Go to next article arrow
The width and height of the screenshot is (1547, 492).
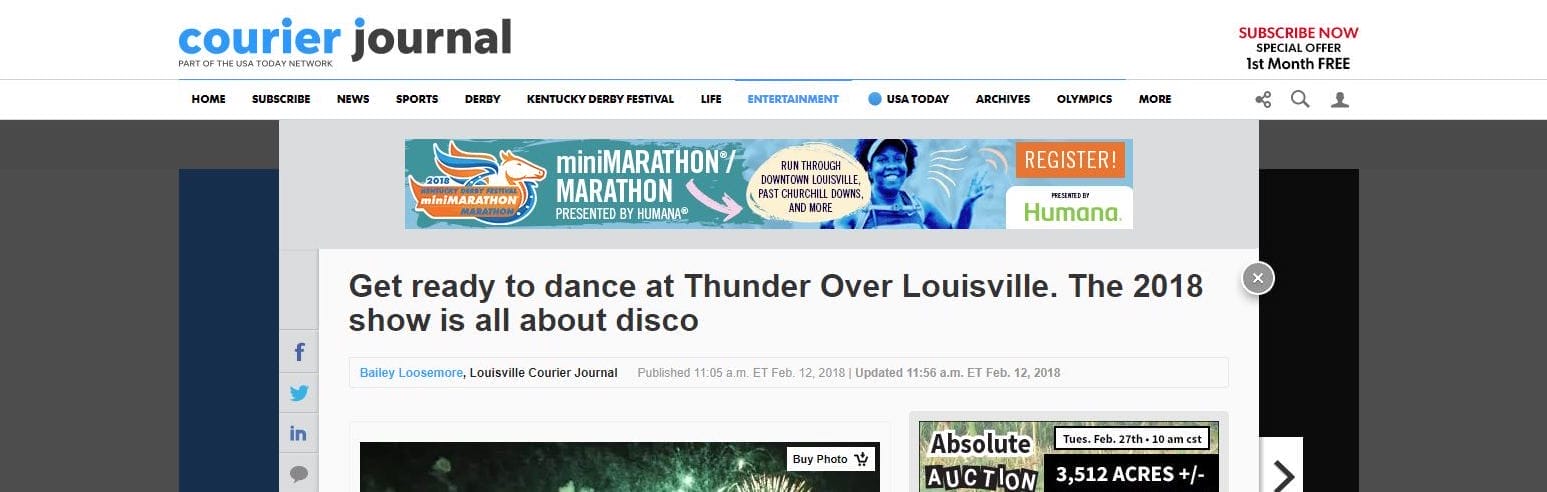tap(1282, 472)
